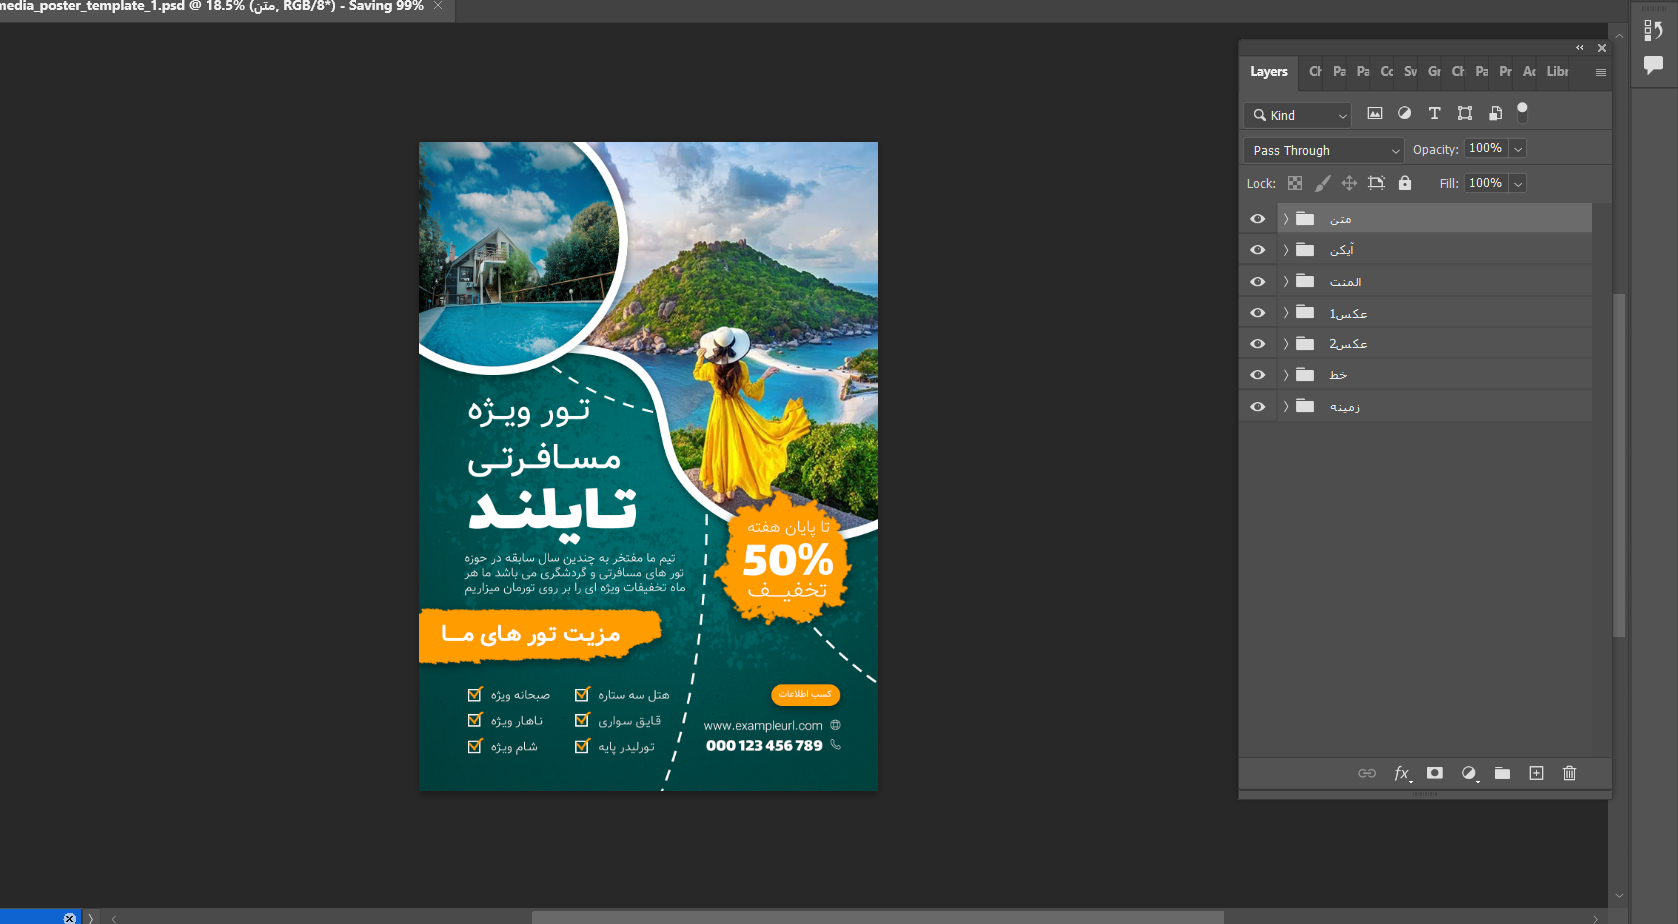Create a new layer with plus icon

1536,773
